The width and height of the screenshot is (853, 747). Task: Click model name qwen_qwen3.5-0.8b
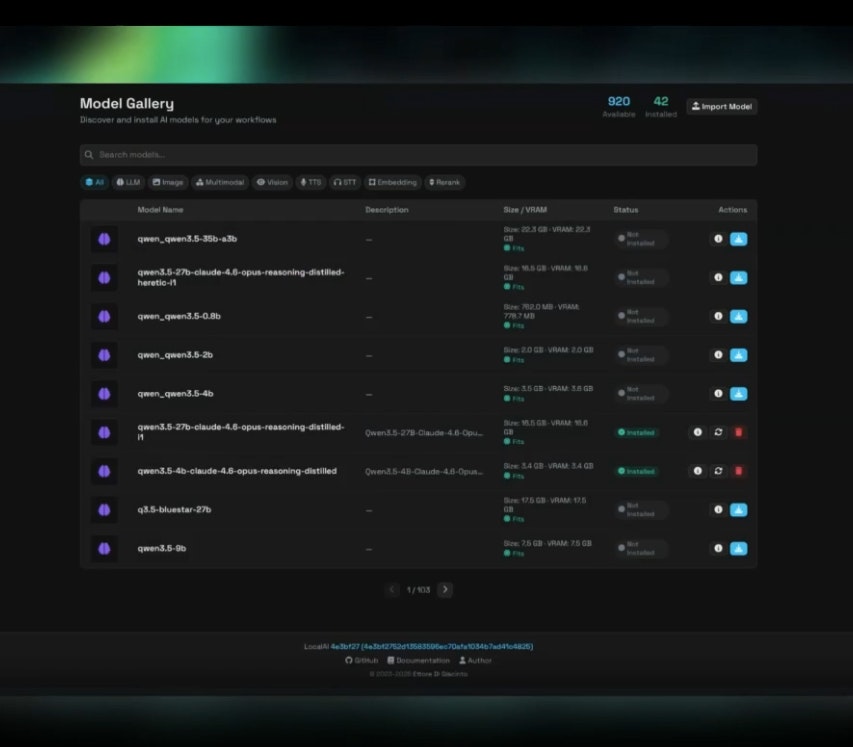click(179, 316)
